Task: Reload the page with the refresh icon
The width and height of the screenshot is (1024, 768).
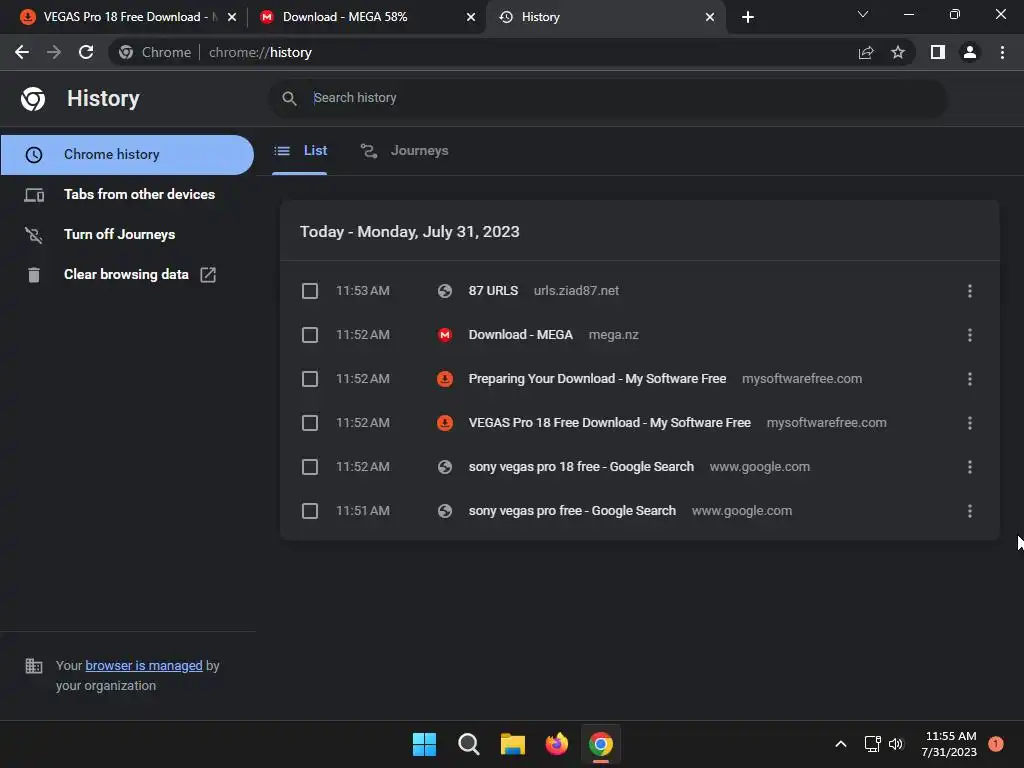Action: pos(86,52)
